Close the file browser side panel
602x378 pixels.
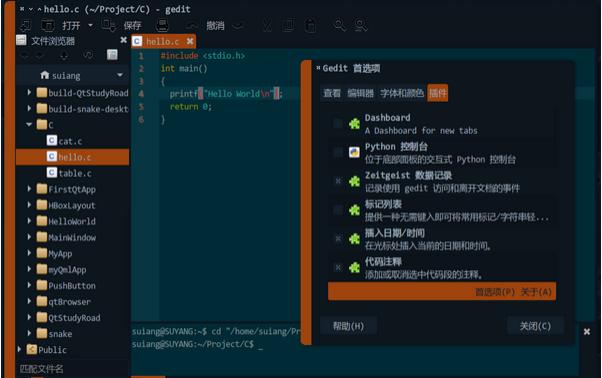(x=123, y=40)
